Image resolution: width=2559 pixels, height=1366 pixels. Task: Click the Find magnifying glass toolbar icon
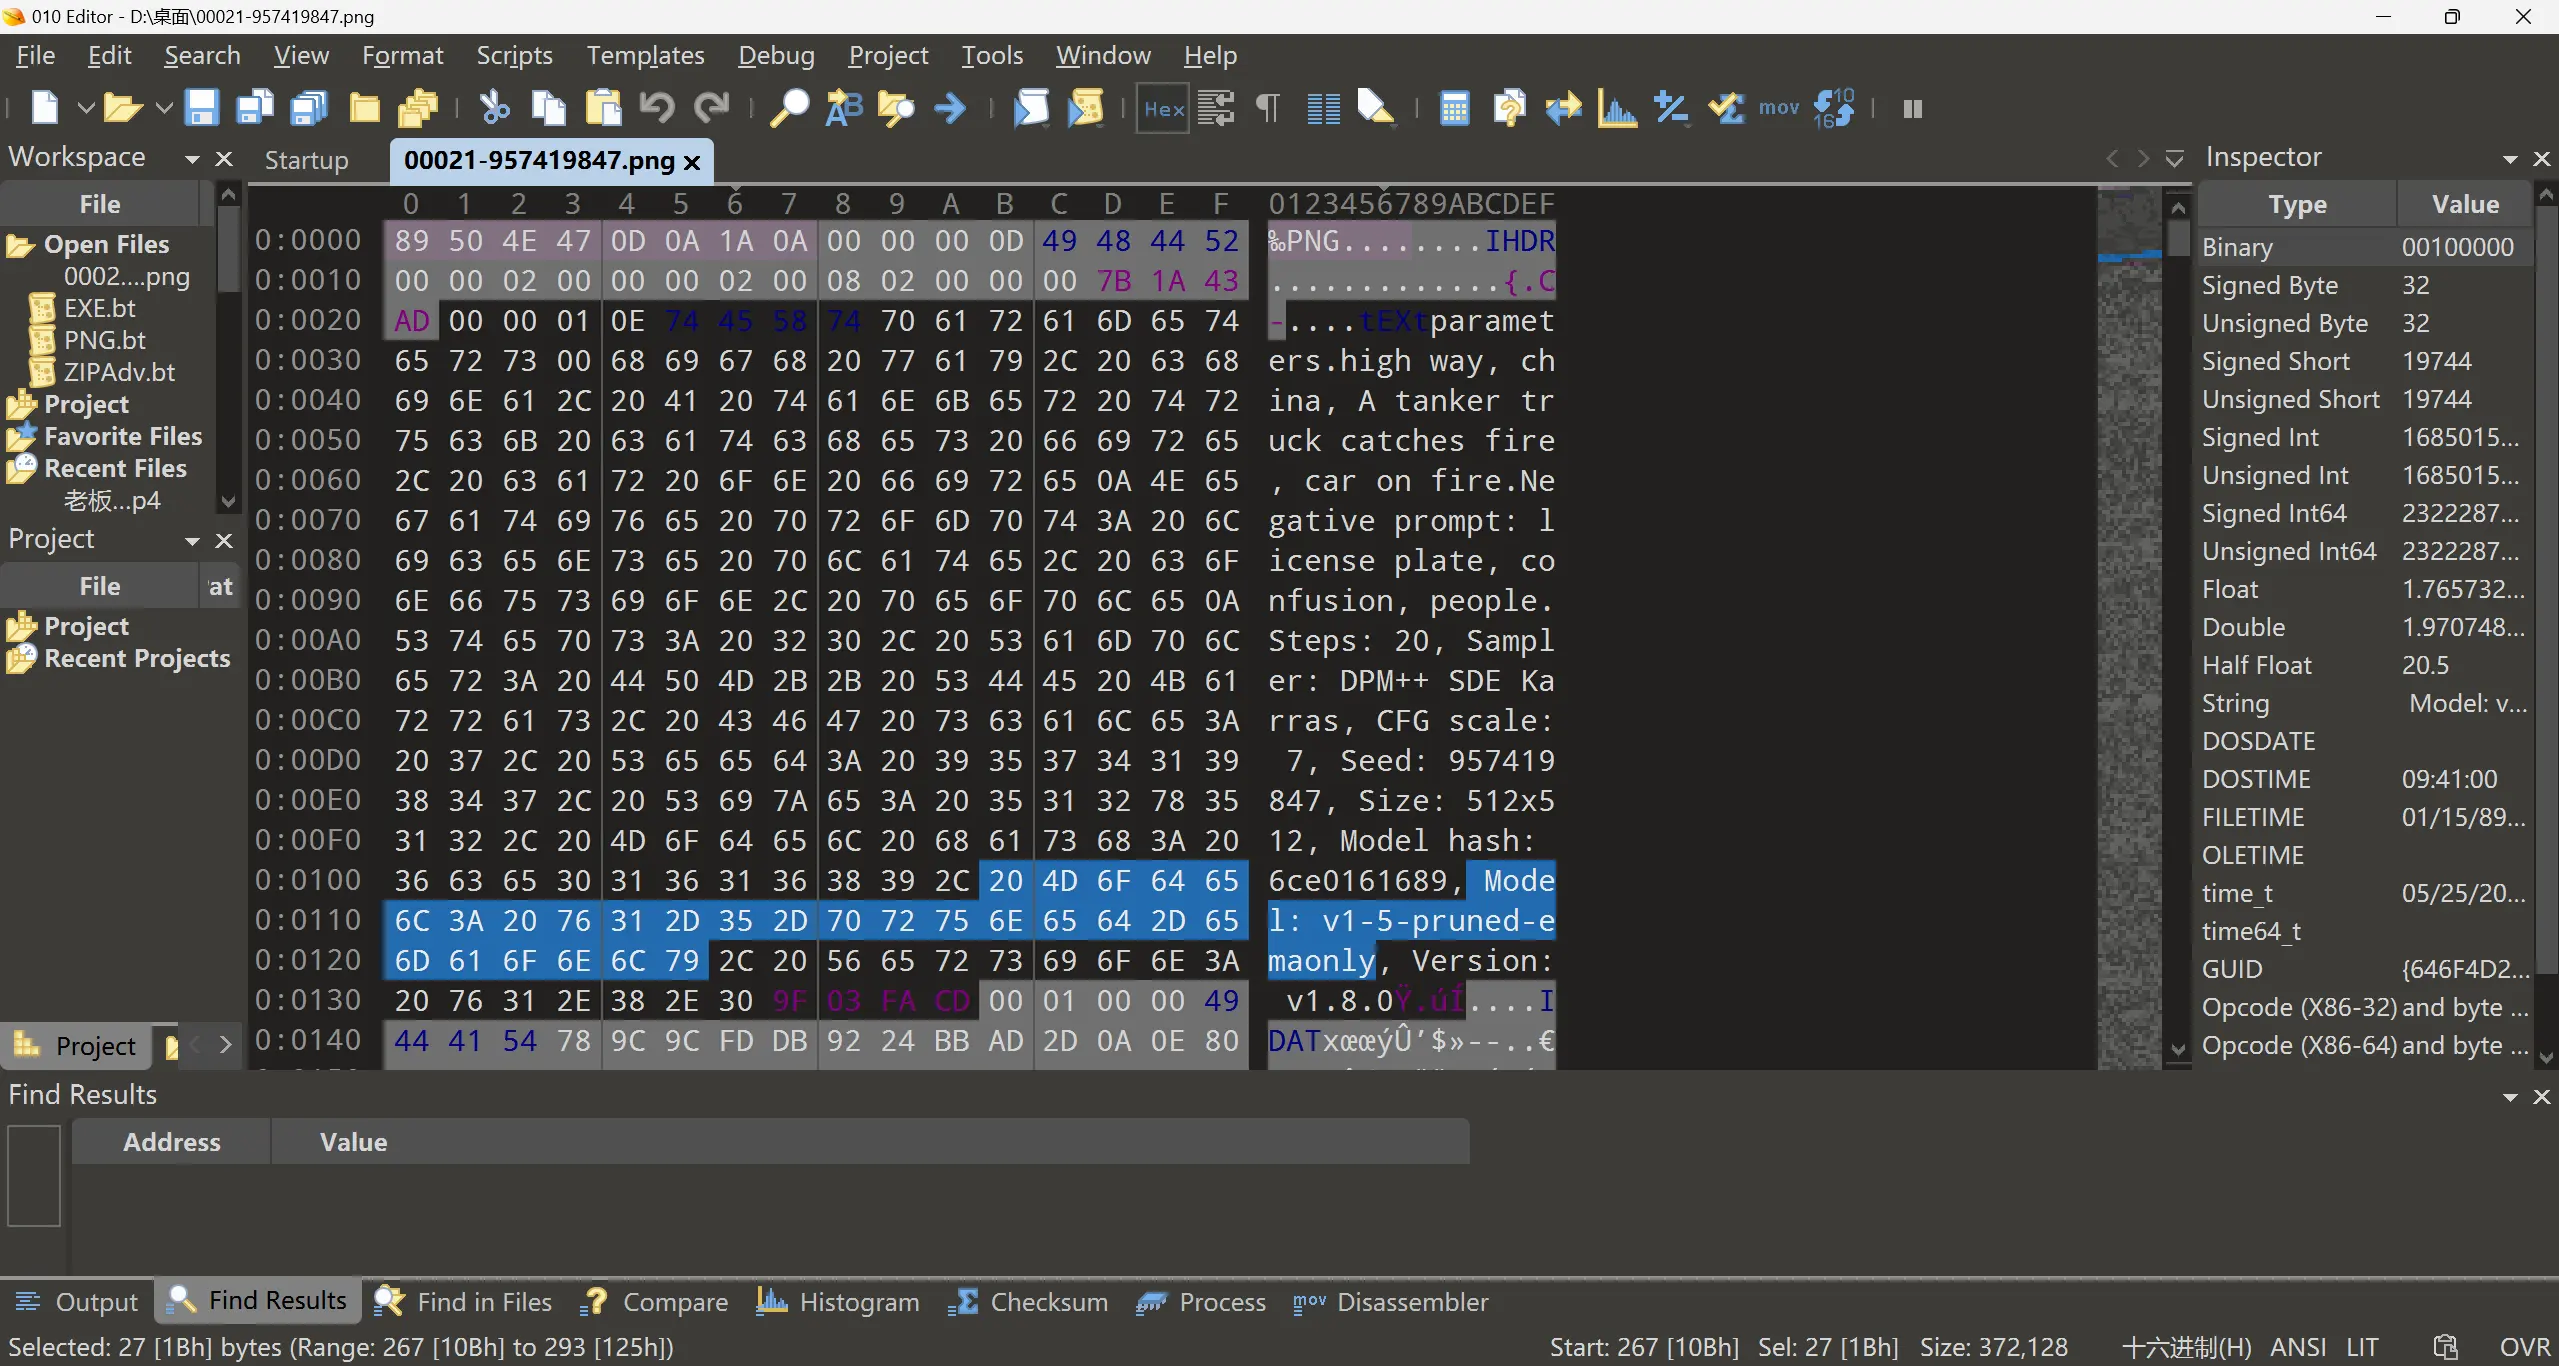point(788,108)
